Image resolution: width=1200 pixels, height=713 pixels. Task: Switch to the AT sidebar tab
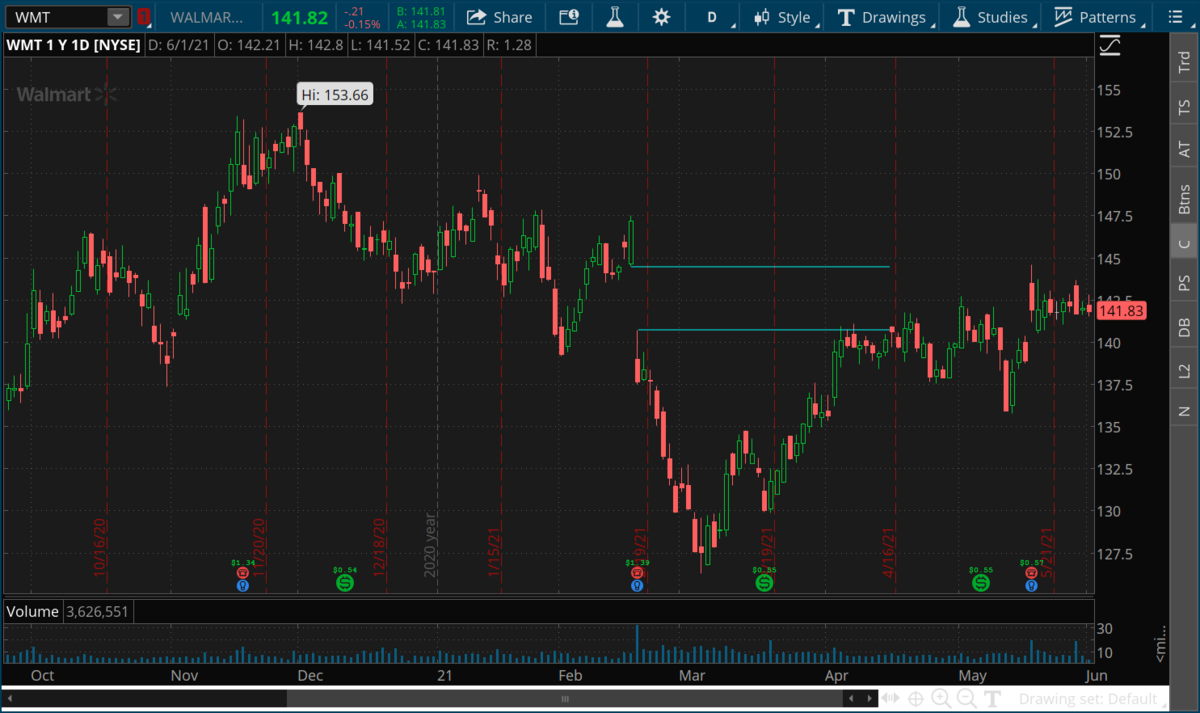click(1184, 150)
